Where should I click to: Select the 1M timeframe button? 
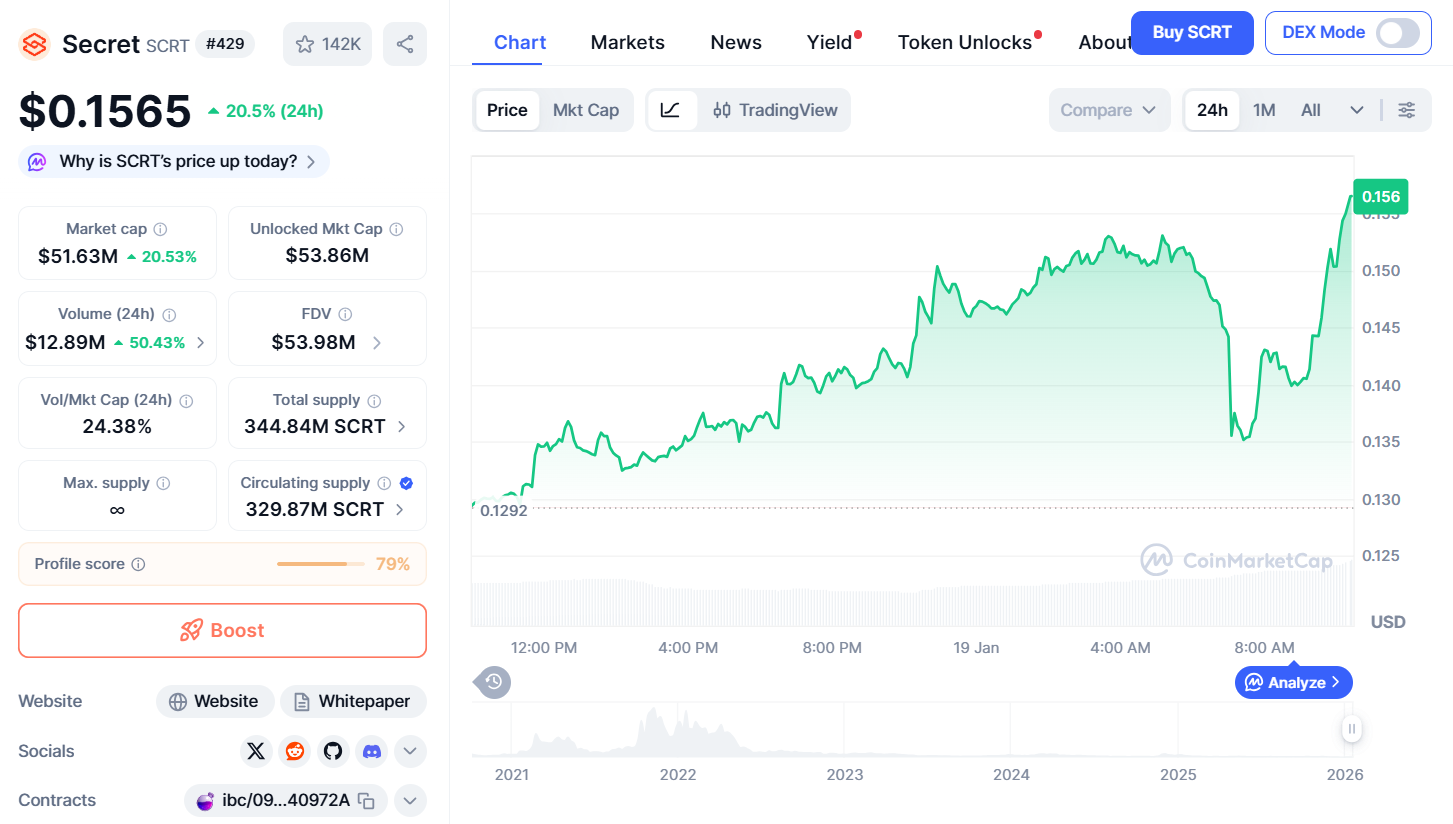click(1263, 110)
